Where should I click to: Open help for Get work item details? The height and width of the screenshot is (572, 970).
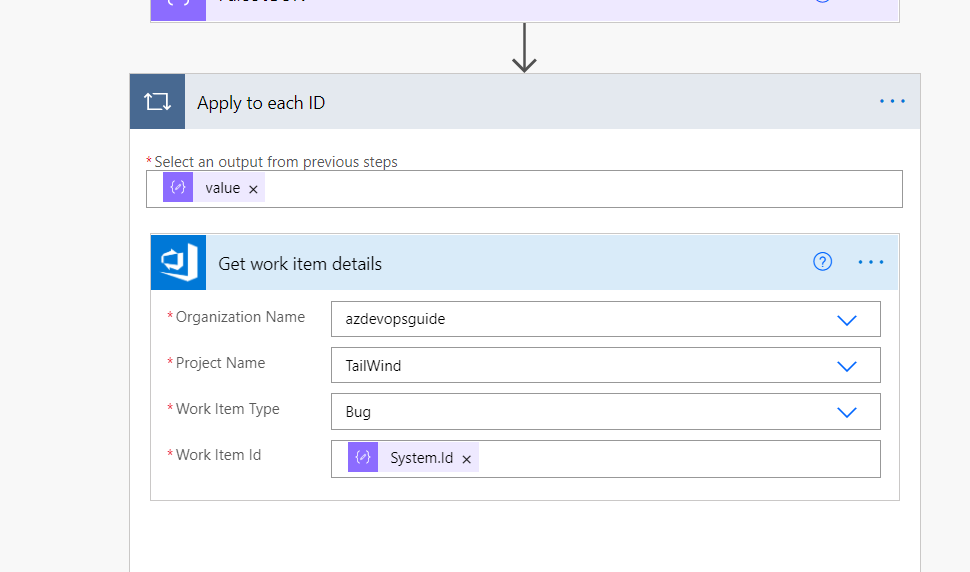click(x=822, y=262)
